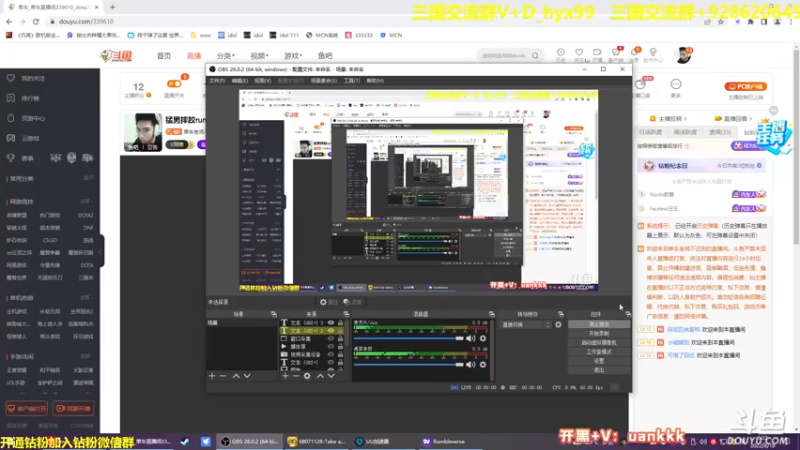Open OBS scene transition dropdown
This screenshot has height=450, width=800.
(526, 324)
